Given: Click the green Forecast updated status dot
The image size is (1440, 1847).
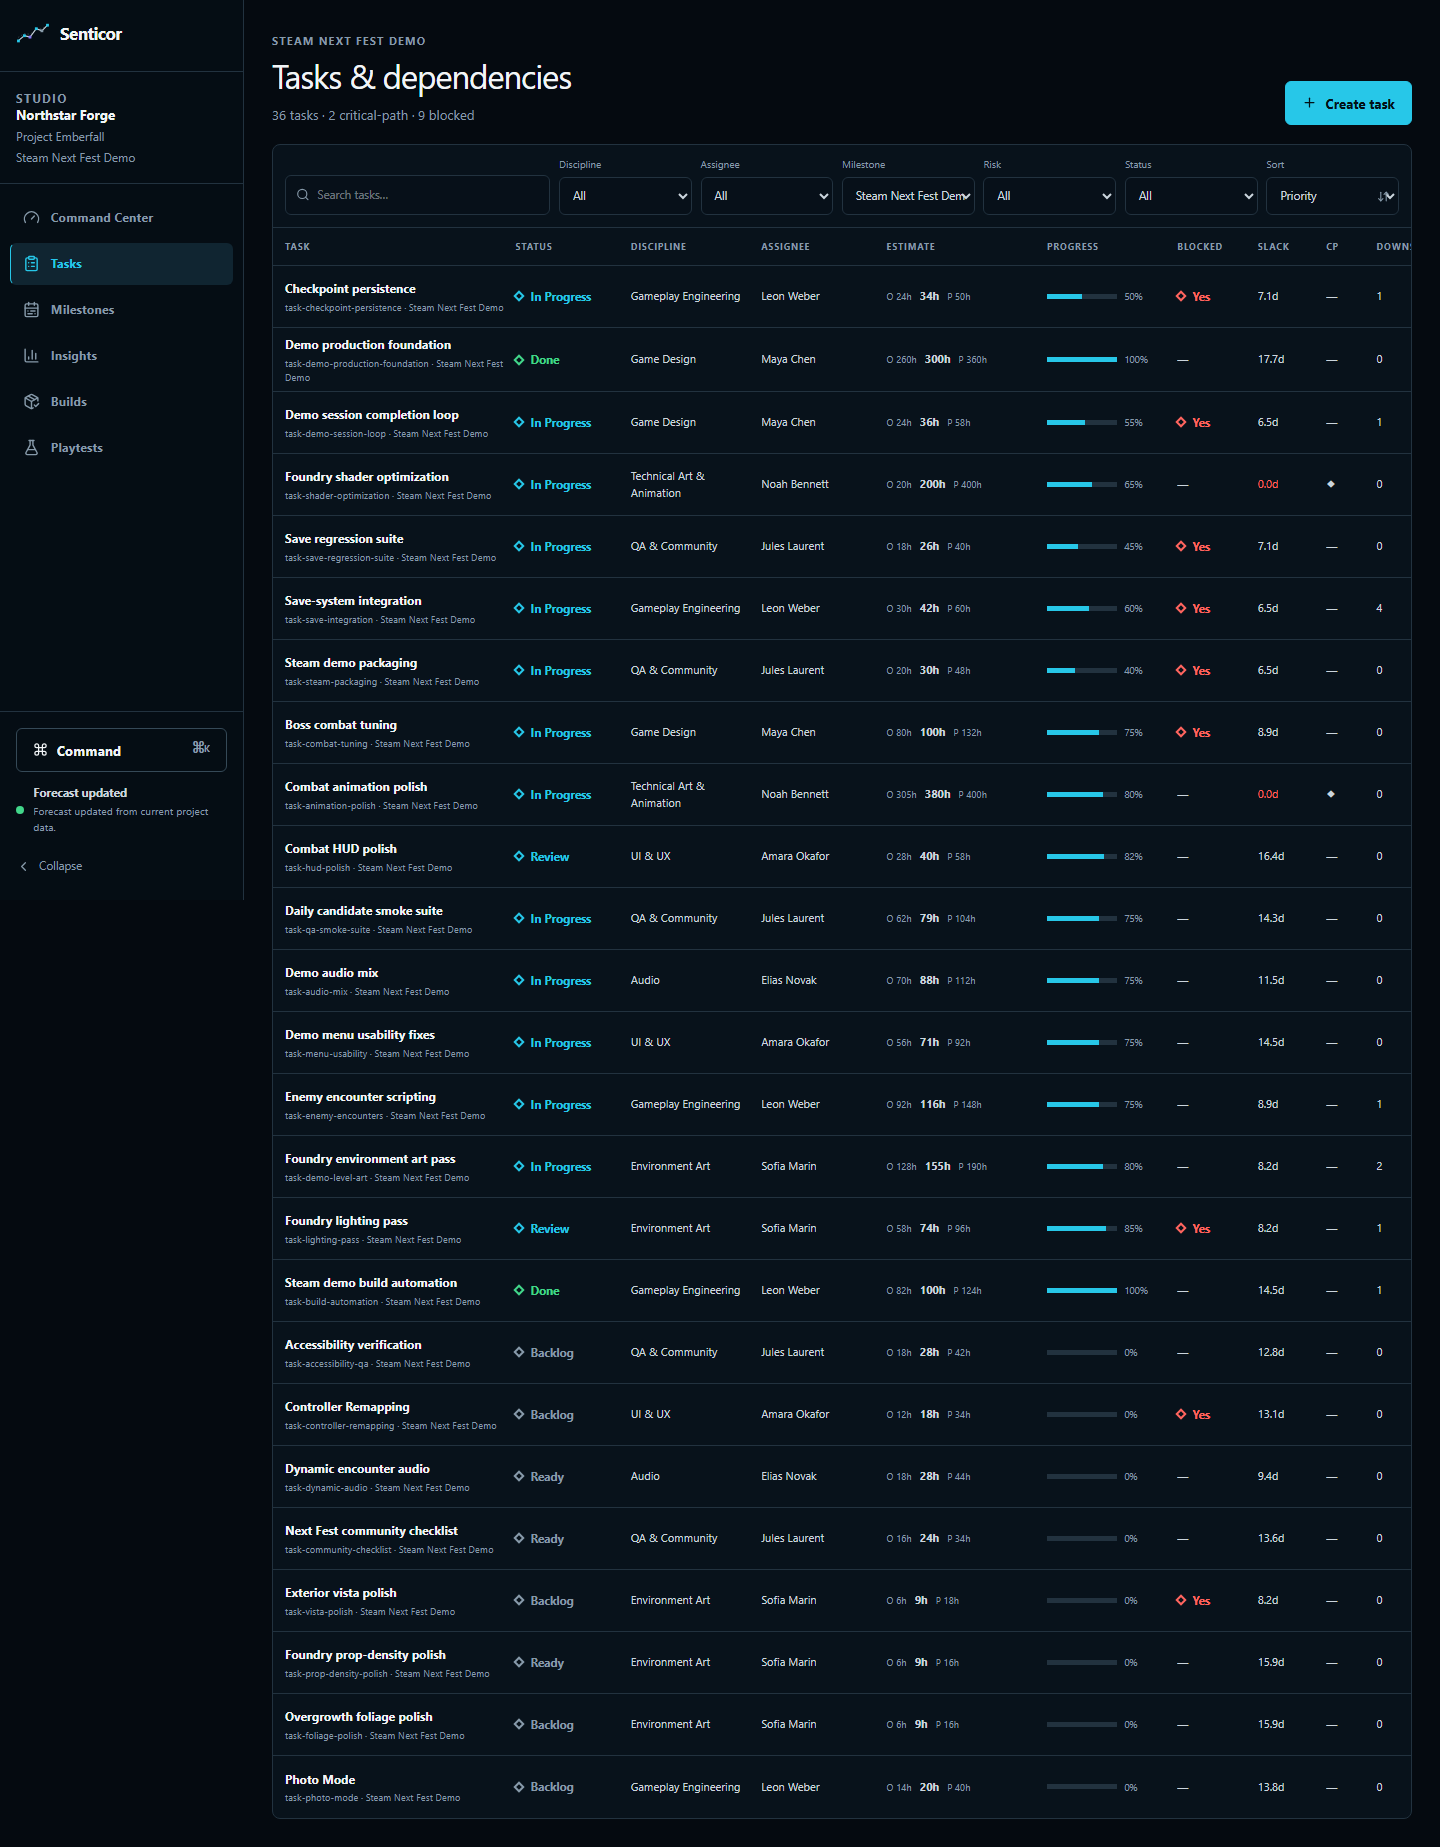Looking at the screenshot, I should pos(20,810).
